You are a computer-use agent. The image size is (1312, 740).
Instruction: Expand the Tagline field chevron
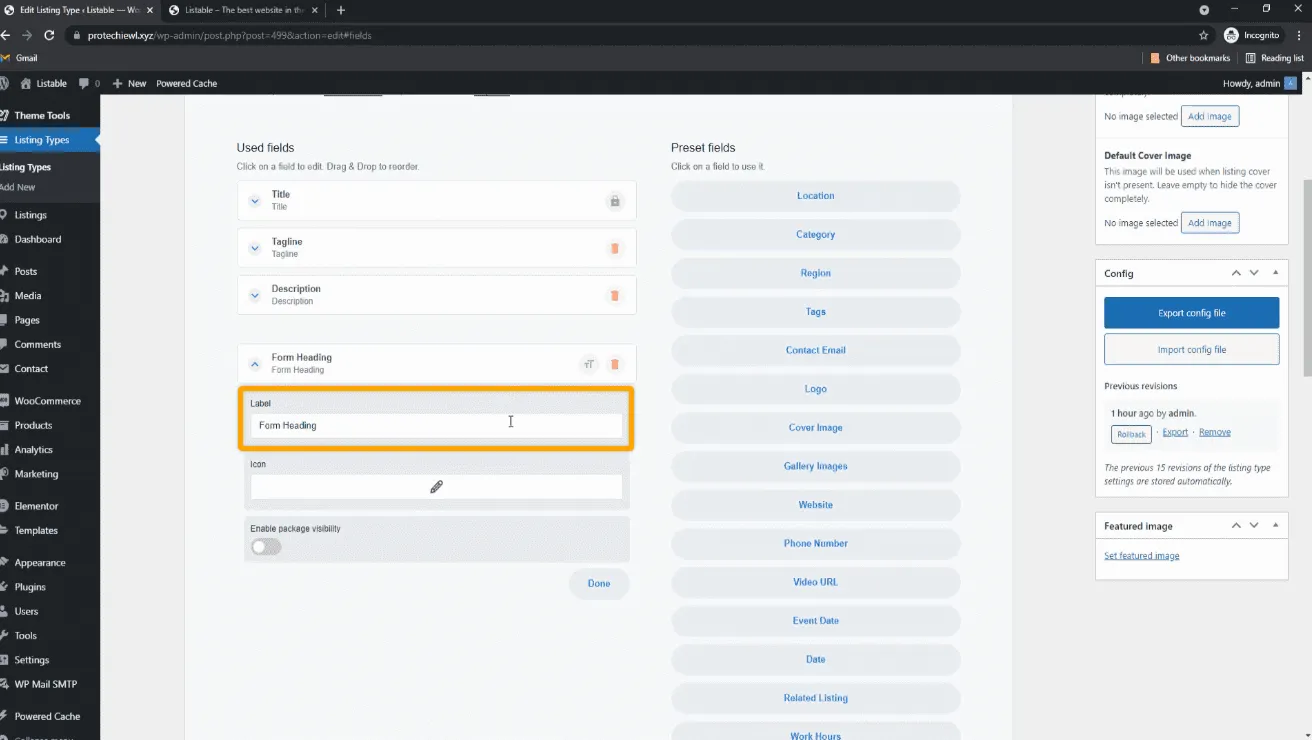click(x=255, y=248)
